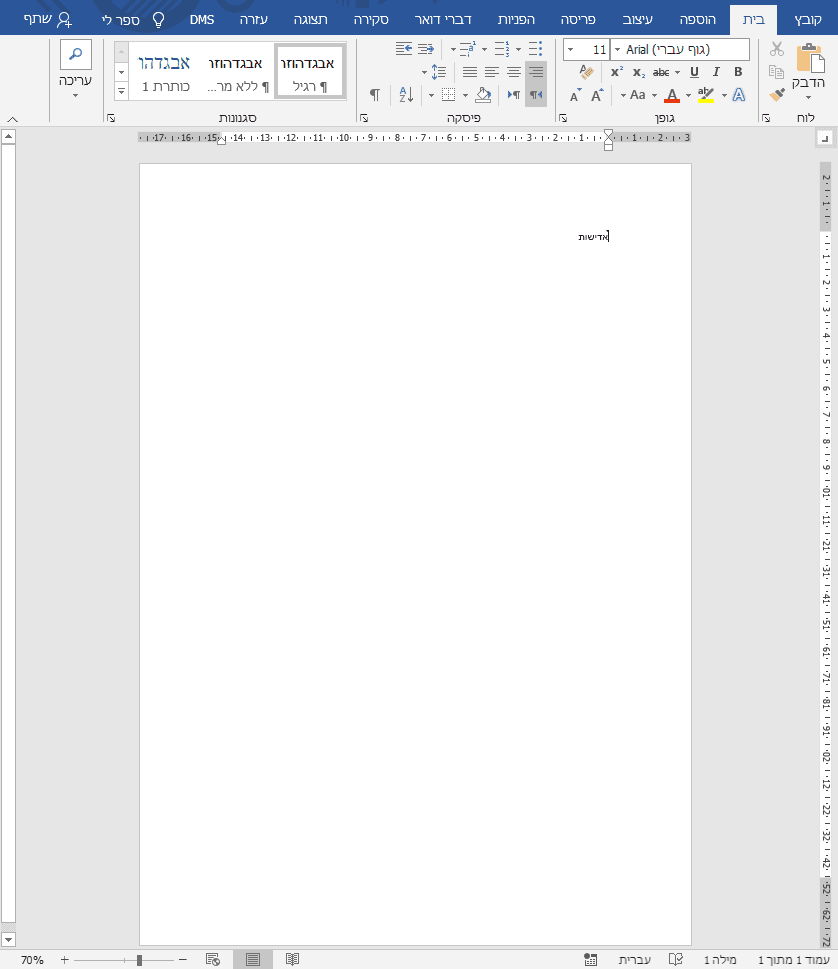The height and width of the screenshot is (969, 838).
Task: Click the decrease indent icon
Action: 426,49
